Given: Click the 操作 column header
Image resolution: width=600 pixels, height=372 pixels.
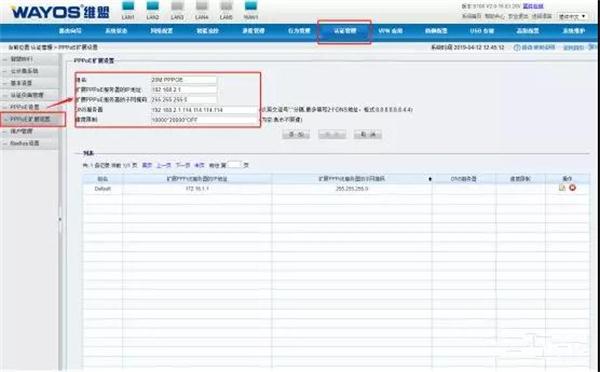Looking at the screenshot, I should pyautogui.click(x=567, y=179).
